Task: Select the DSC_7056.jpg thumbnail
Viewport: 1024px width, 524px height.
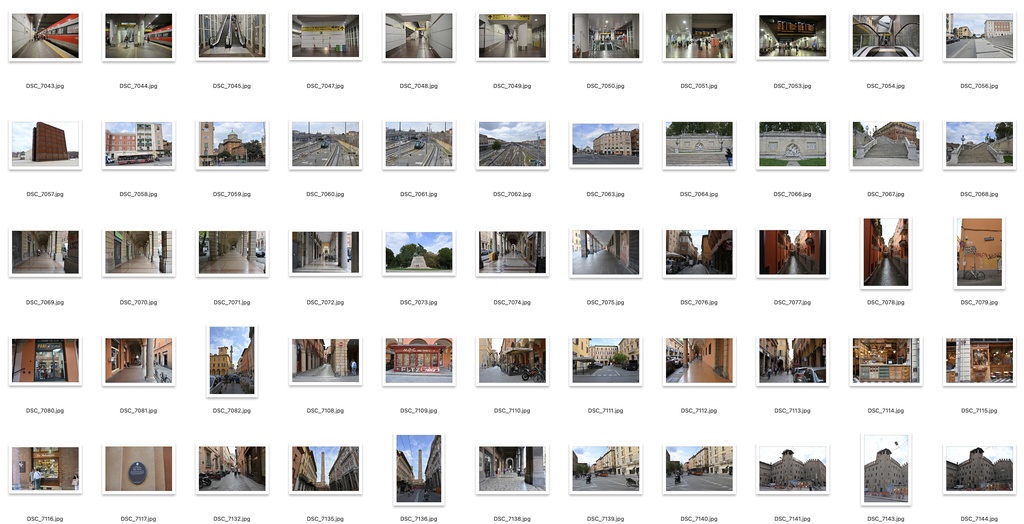Action: pyautogui.click(x=979, y=36)
